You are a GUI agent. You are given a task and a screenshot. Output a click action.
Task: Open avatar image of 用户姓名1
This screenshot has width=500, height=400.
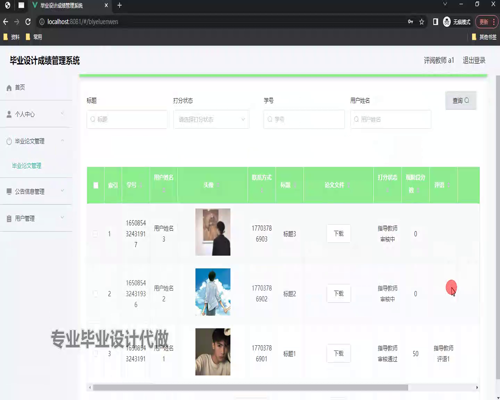213,352
